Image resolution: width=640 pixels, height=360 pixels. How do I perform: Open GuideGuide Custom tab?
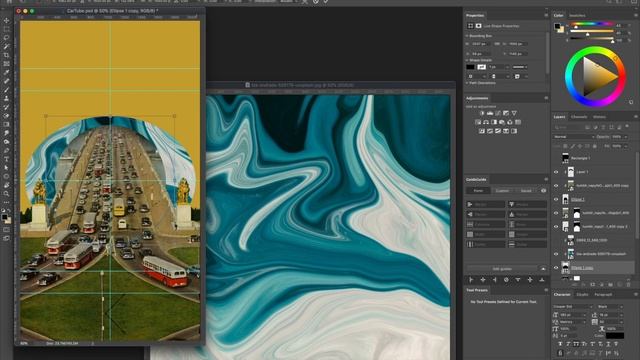(x=502, y=191)
